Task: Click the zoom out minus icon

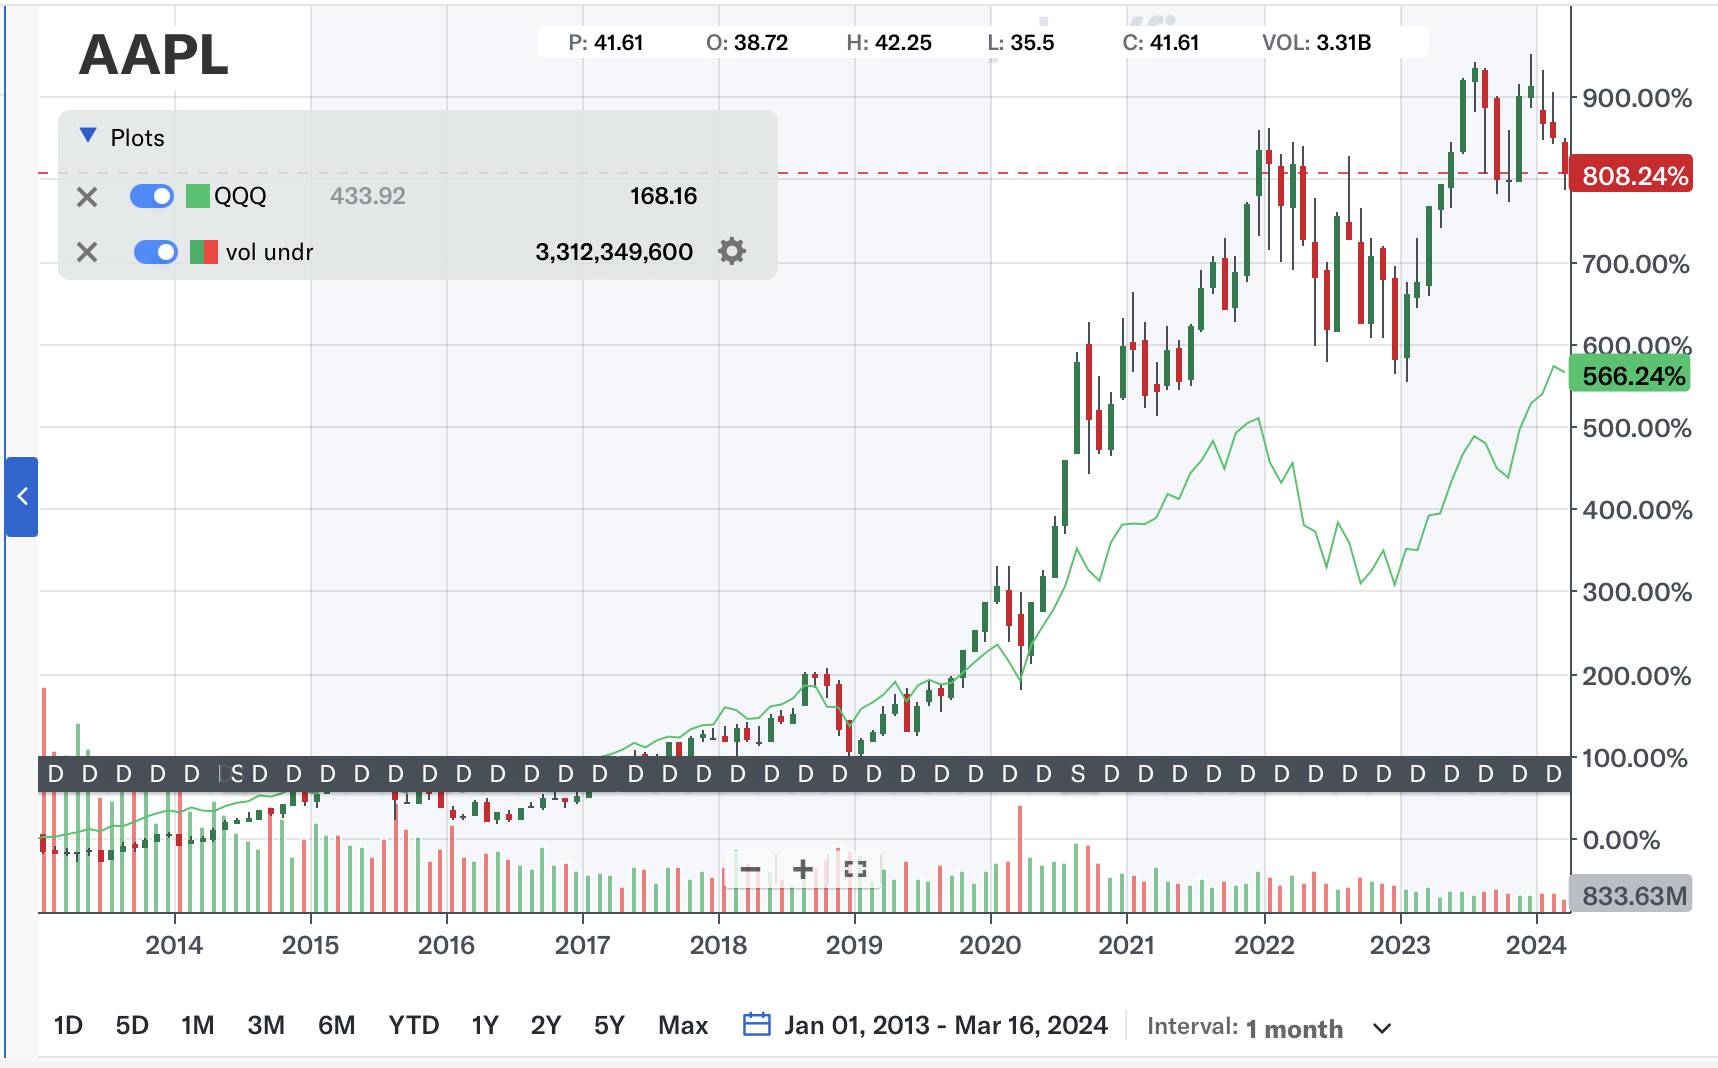Action: [x=750, y=869]
